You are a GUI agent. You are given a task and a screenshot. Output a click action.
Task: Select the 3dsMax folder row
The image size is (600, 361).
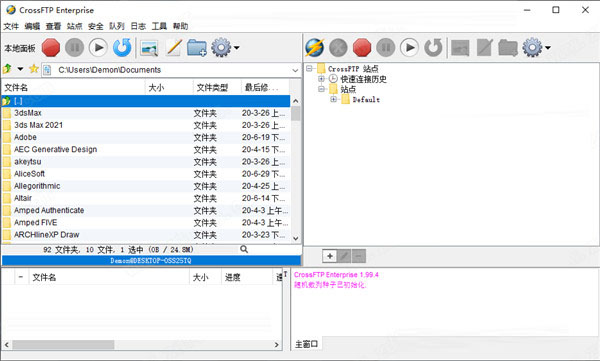click(x=146, y=113)
